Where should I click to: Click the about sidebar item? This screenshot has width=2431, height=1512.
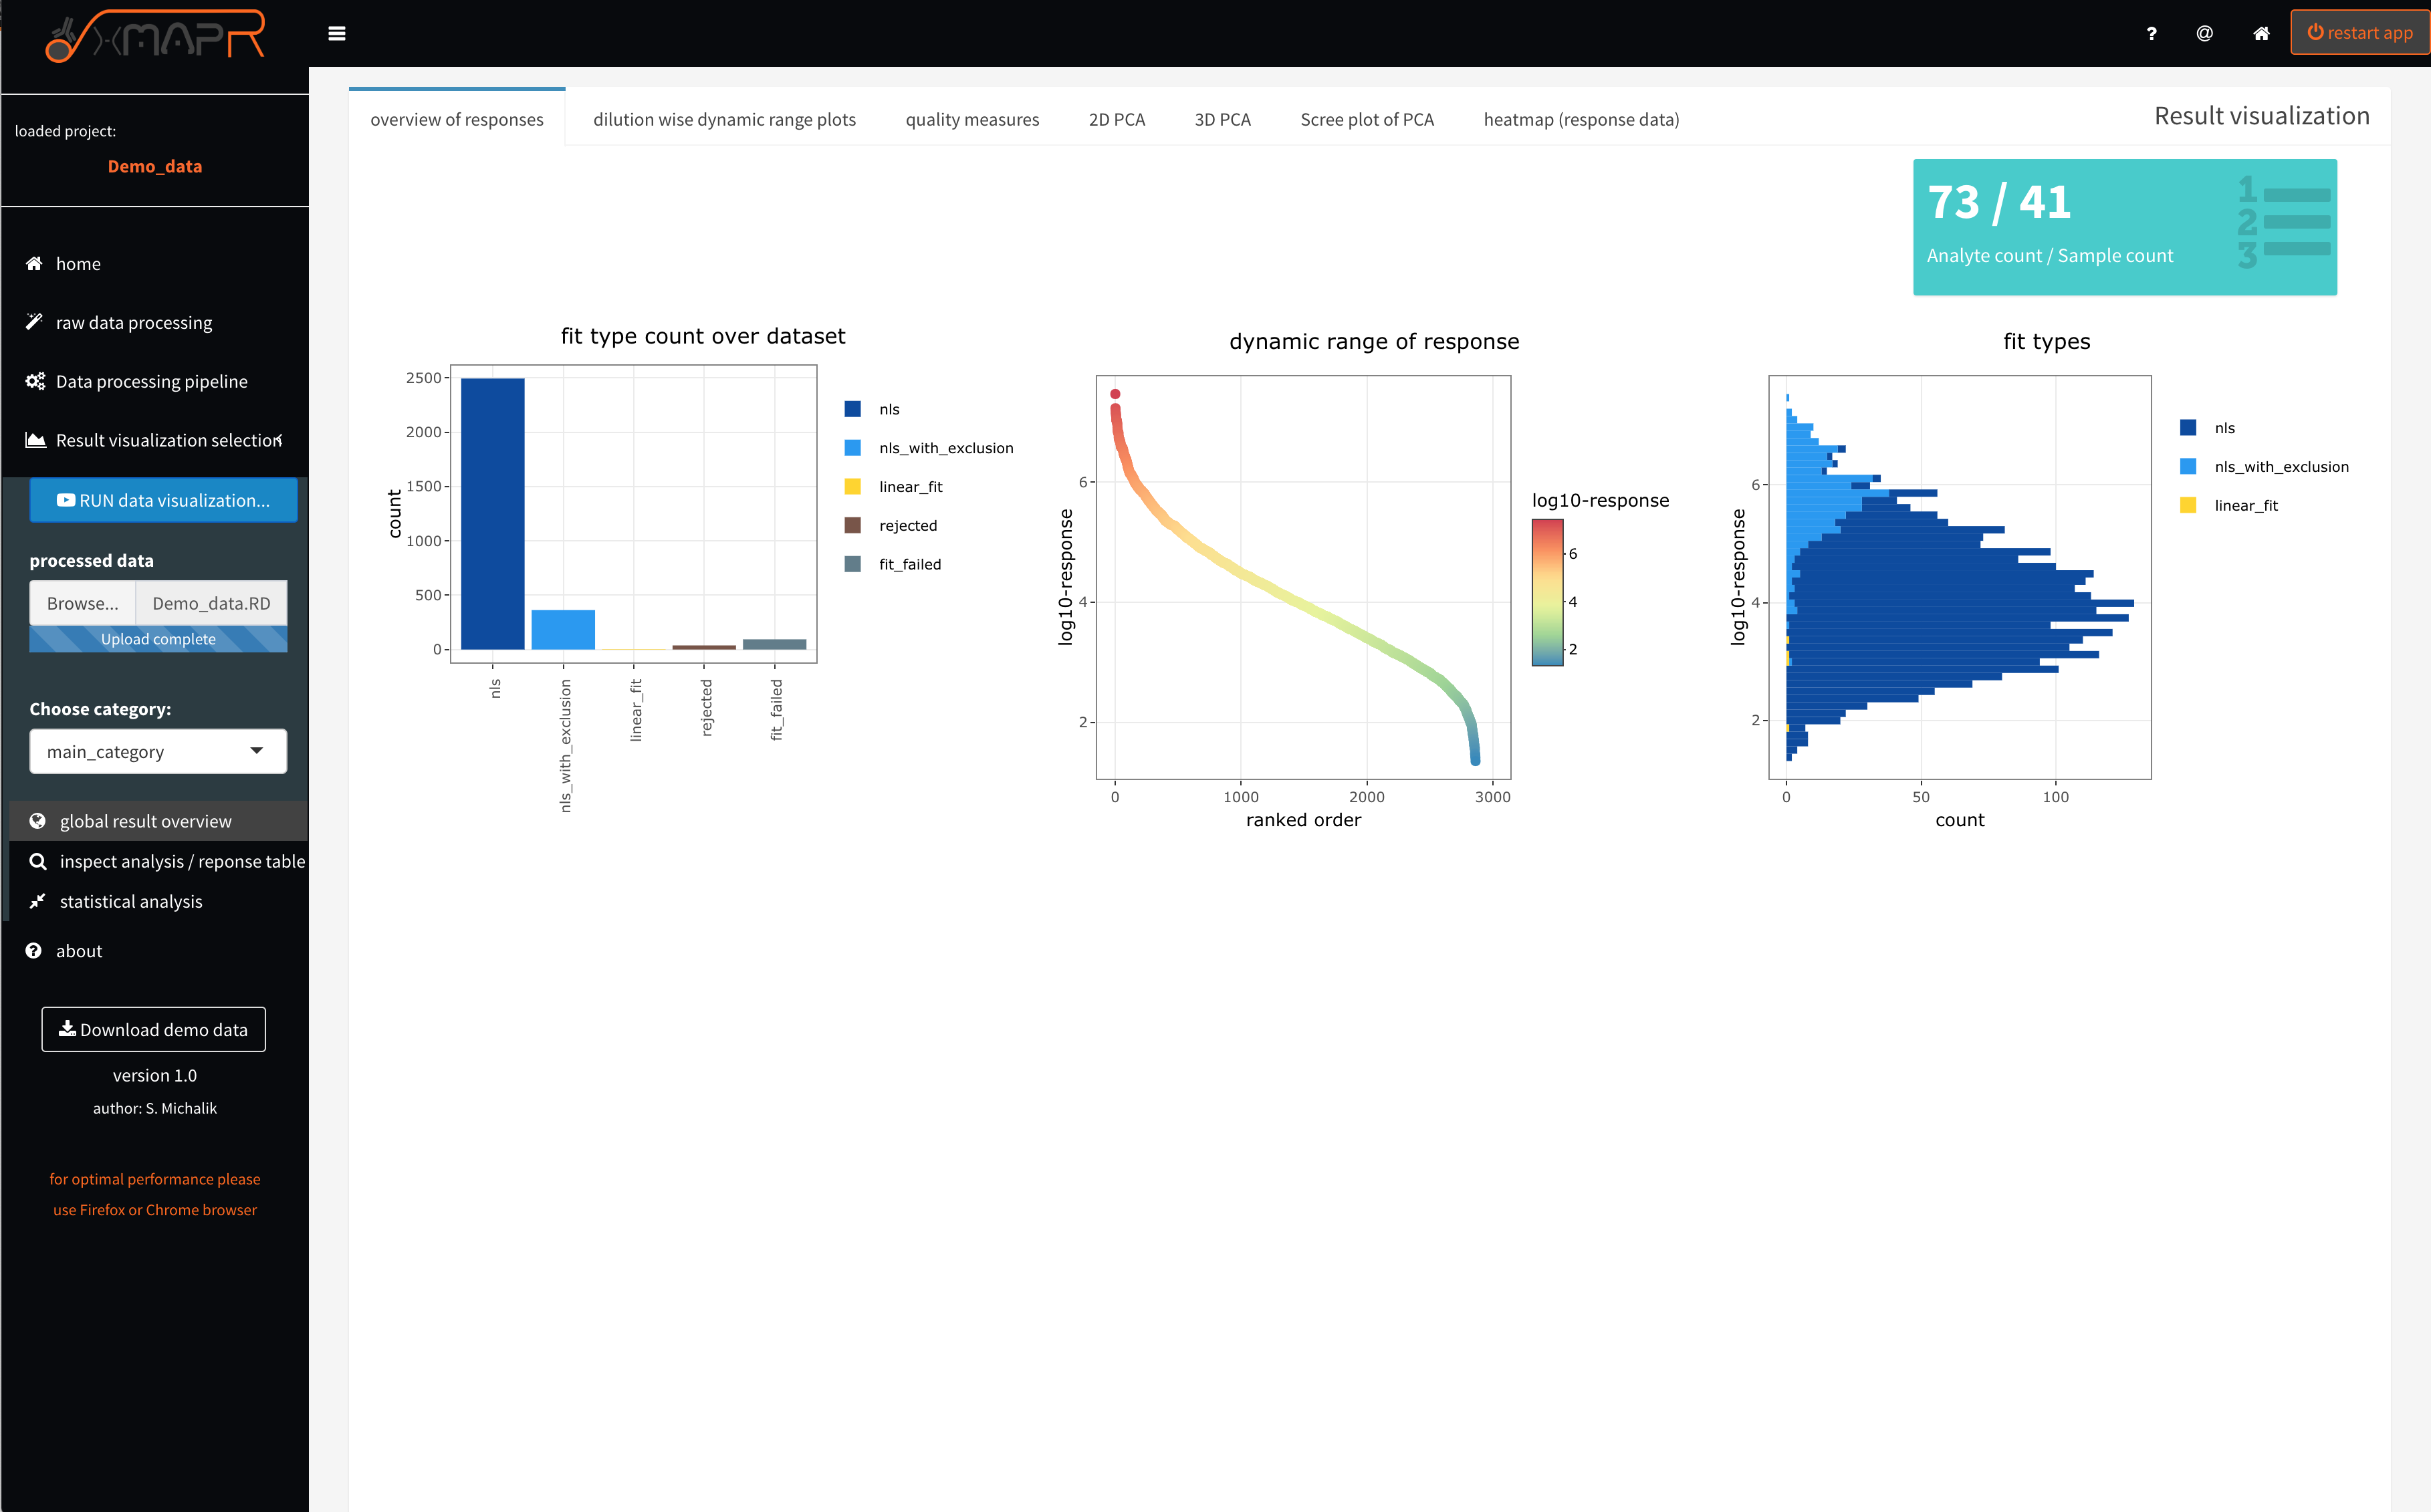[78, 951]
